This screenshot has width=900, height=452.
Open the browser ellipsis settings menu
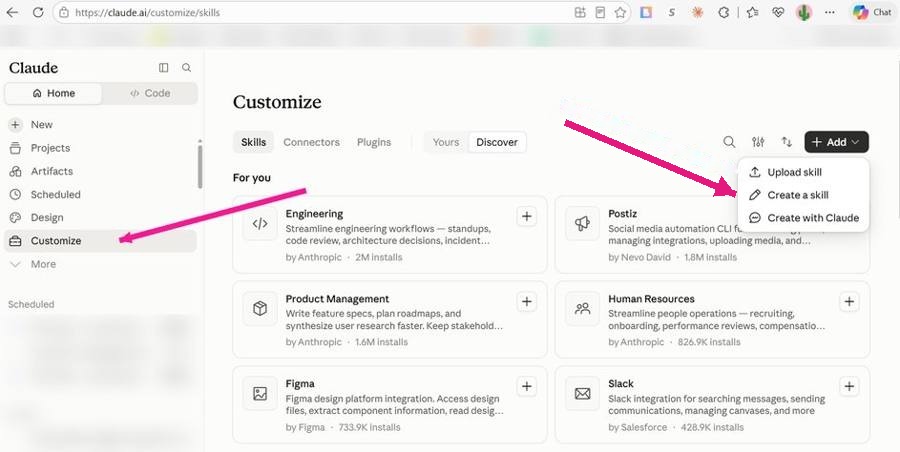click(x=829, y=12)
